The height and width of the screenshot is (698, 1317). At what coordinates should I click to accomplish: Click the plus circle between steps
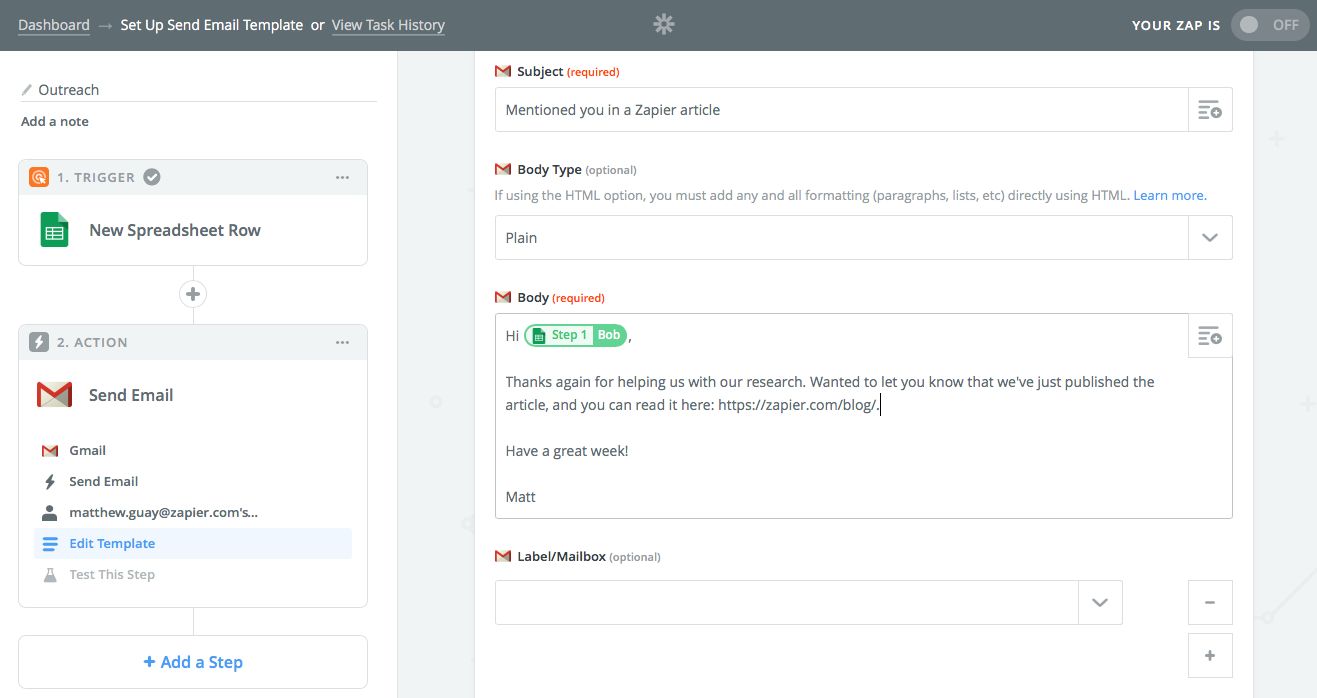[x=193, y=294]
